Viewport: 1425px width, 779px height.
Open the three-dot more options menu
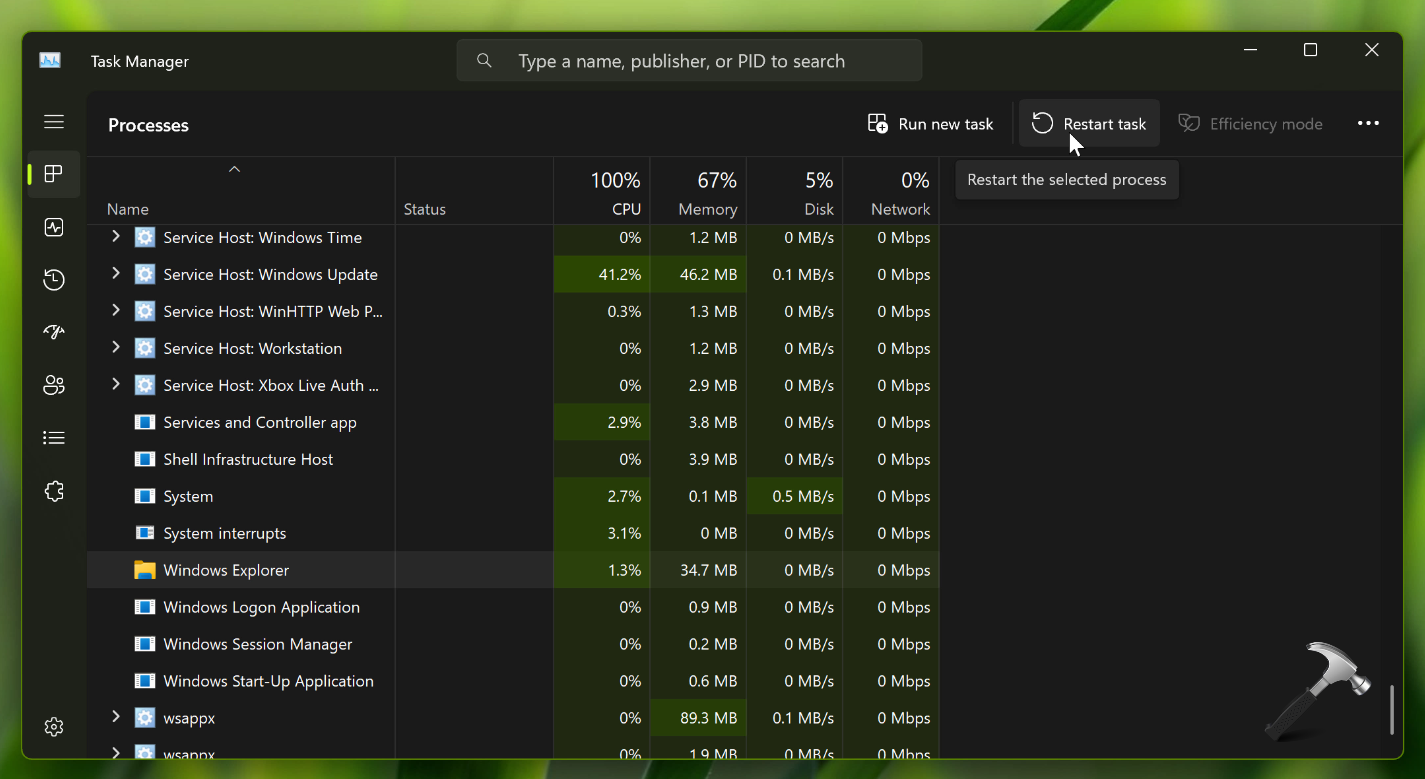[1368, 124]
